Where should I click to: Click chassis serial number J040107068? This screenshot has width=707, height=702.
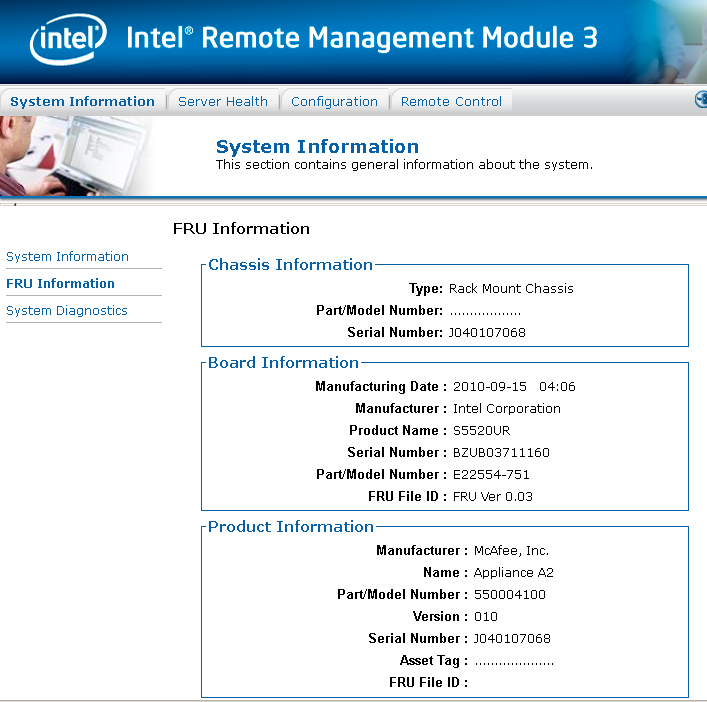[x=487, y=333]
